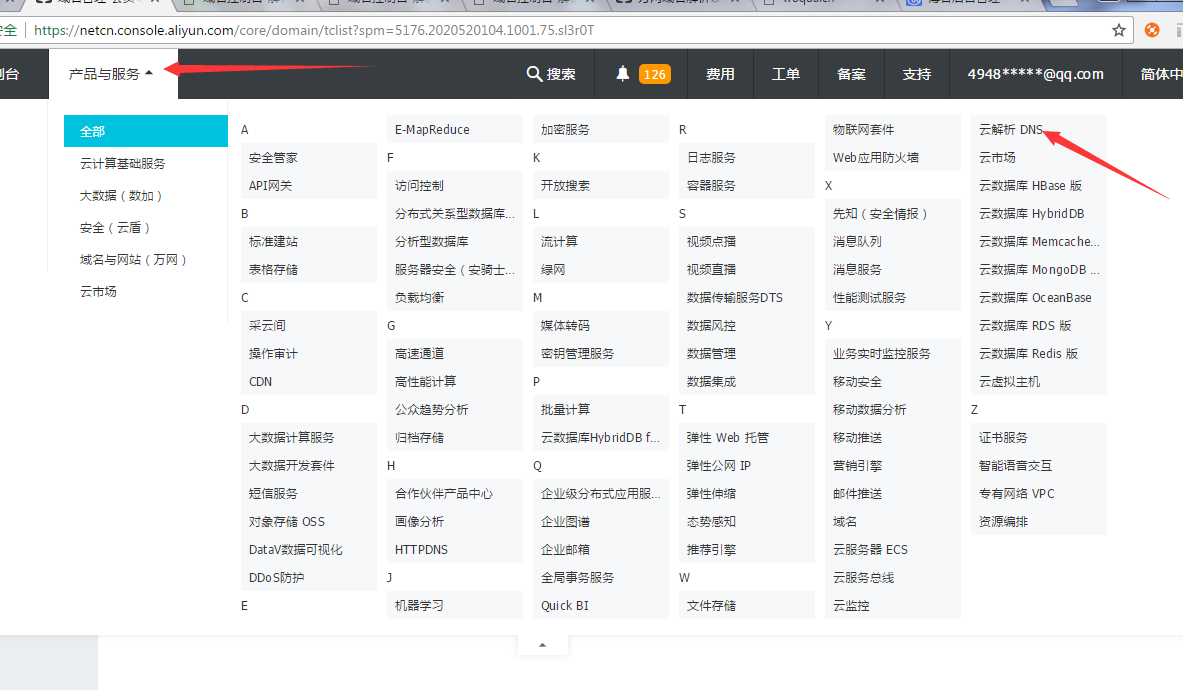Viewport: 1183px width, 690px height.
Task: Open account menu 4948*****@qq.com
Action: (x=1035, y=74)
